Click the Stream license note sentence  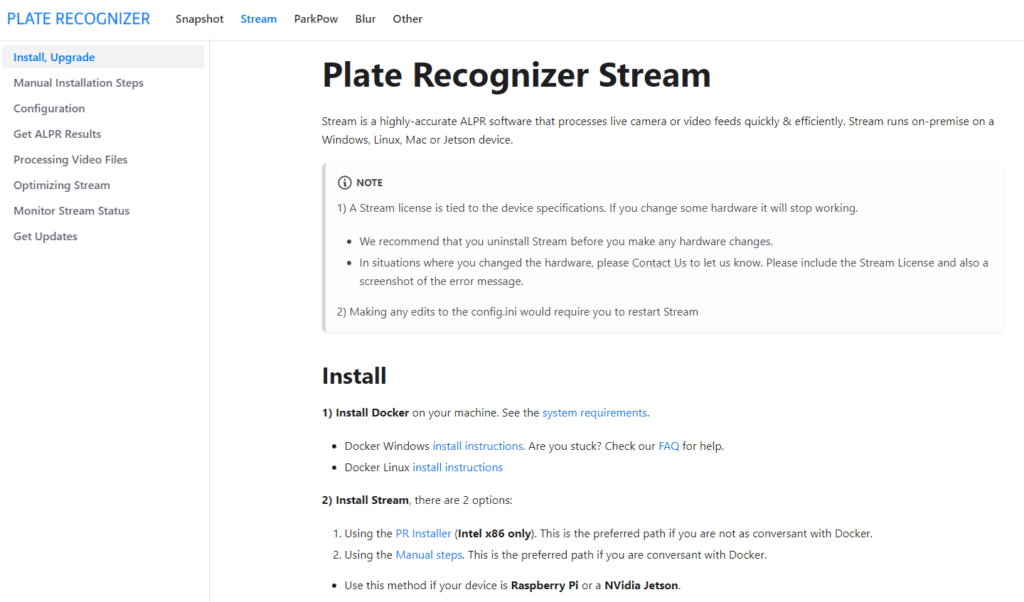tap(598, 208)
